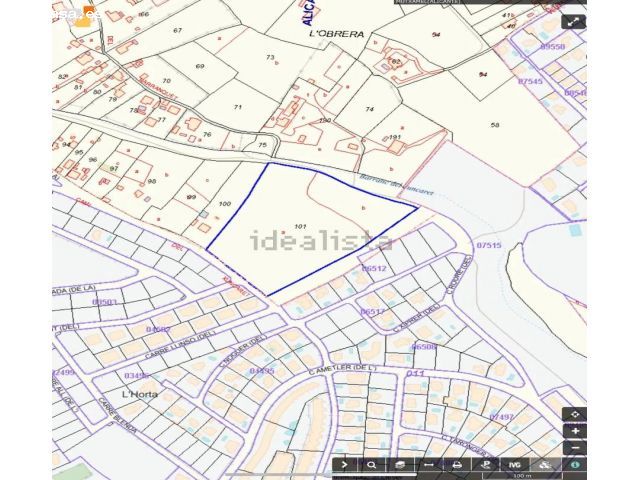Viewport: 640px width, 480px height.
Task: Click block code 07497 label
Action: (x=501, y=417)
